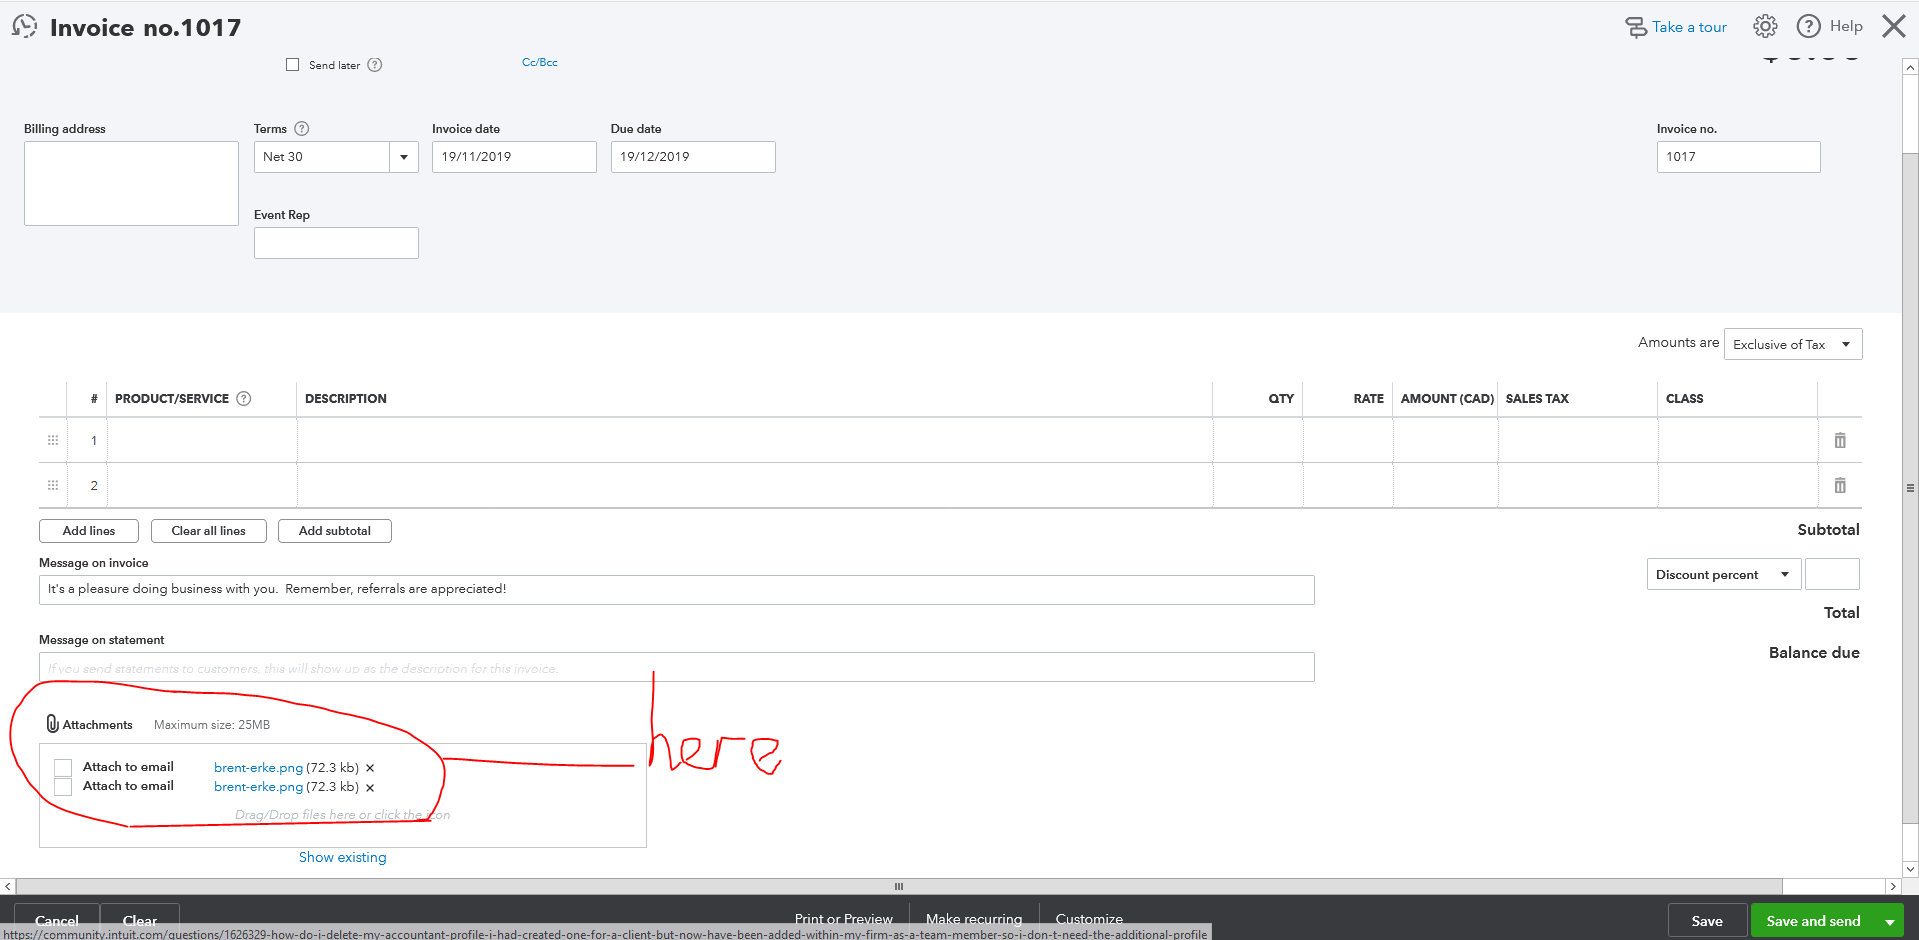Click the Take a tour icon
The image size is (1919, 940).
pyautogui.click(x=1636, y=27)
